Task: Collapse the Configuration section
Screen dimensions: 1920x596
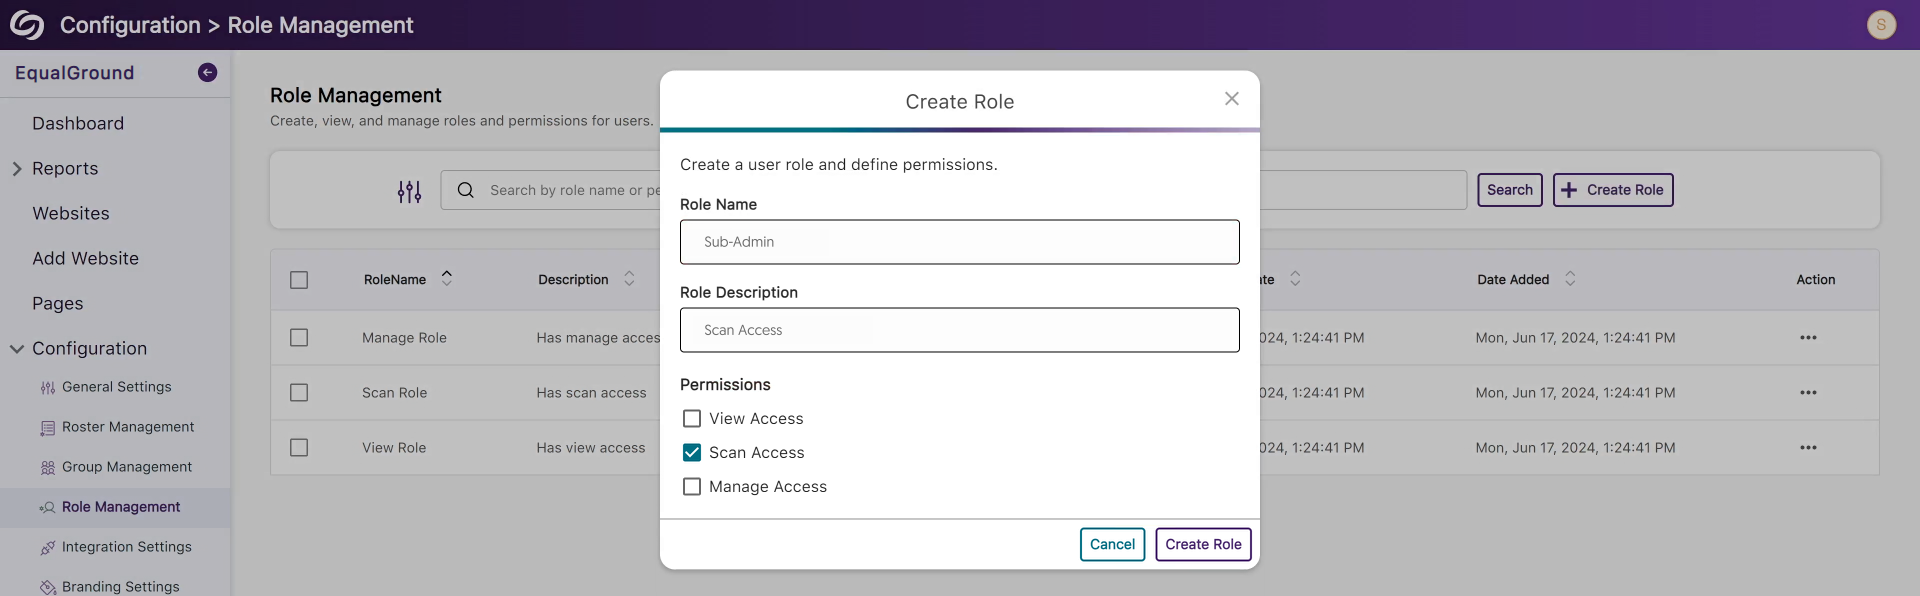Action: [17, 349]
